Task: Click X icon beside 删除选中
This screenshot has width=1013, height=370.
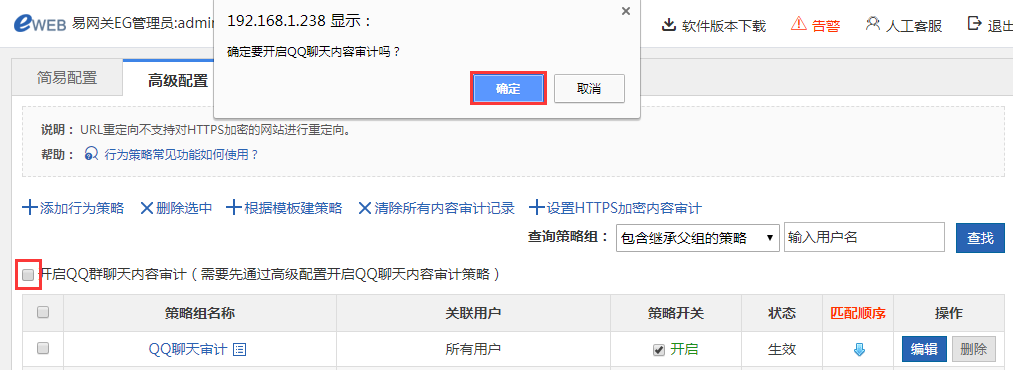Action: [x=147, y=208]
